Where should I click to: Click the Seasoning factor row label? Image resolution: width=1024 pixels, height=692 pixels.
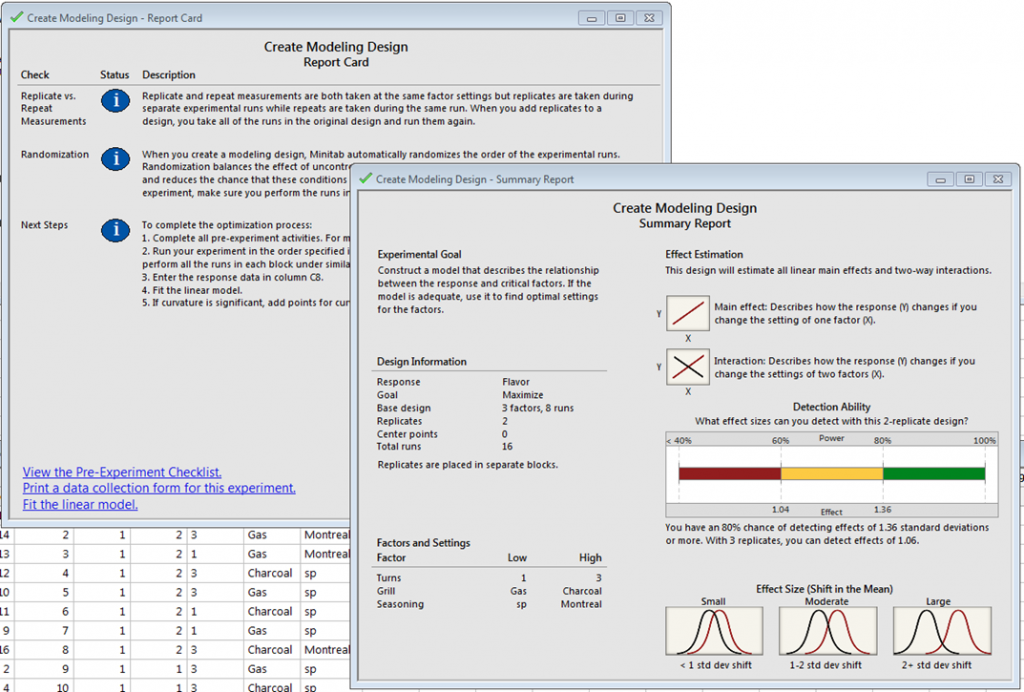400,604
